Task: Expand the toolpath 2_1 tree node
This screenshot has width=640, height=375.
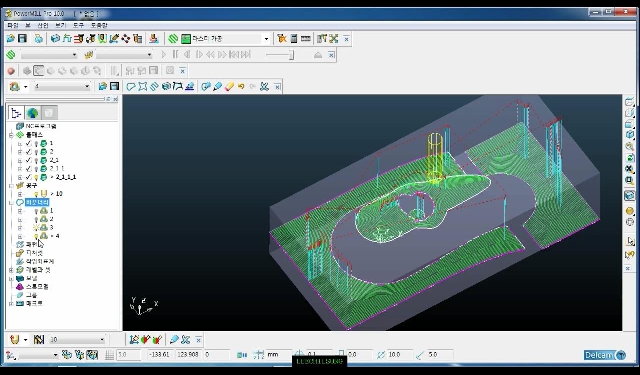Action: click(x=20, y=160)
